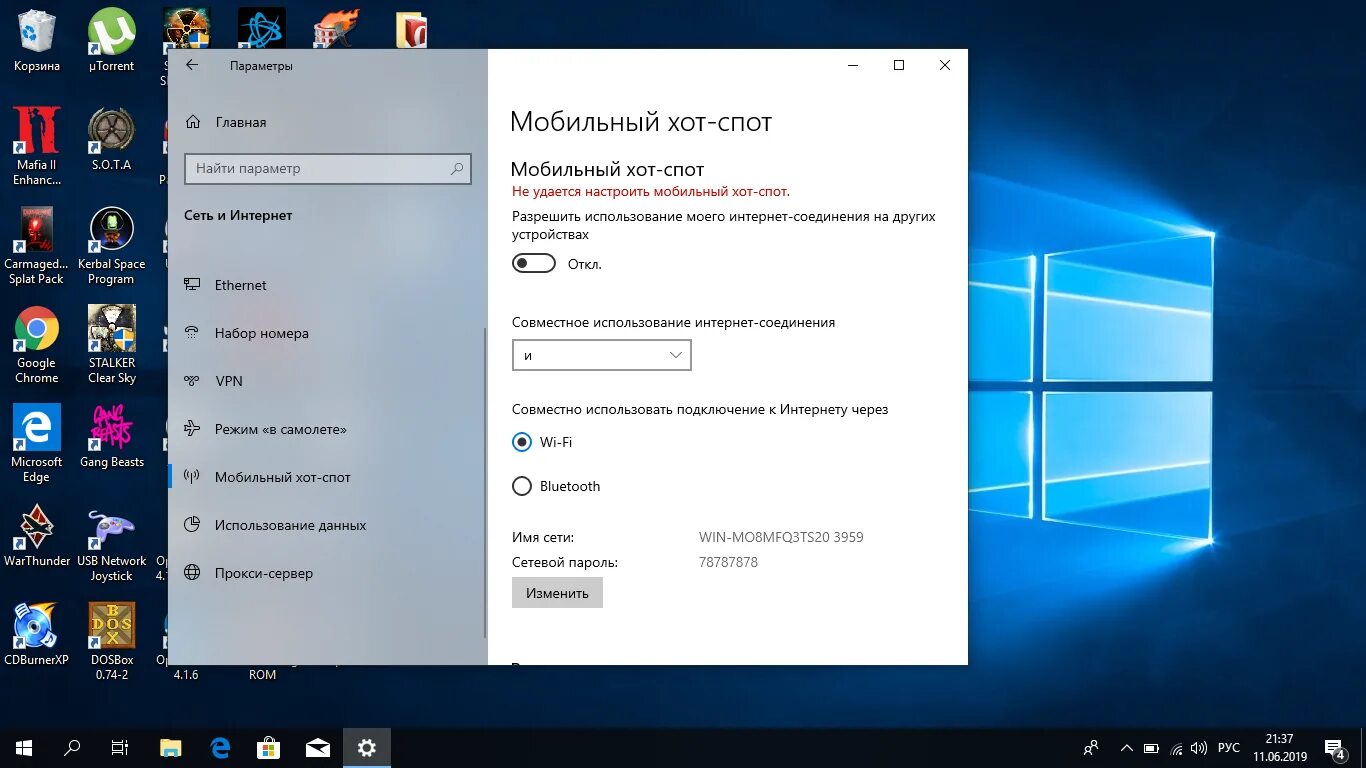Open taskbar search magnifier
The height and width of the screenshot is (768, 1366).
pos(72,747)
